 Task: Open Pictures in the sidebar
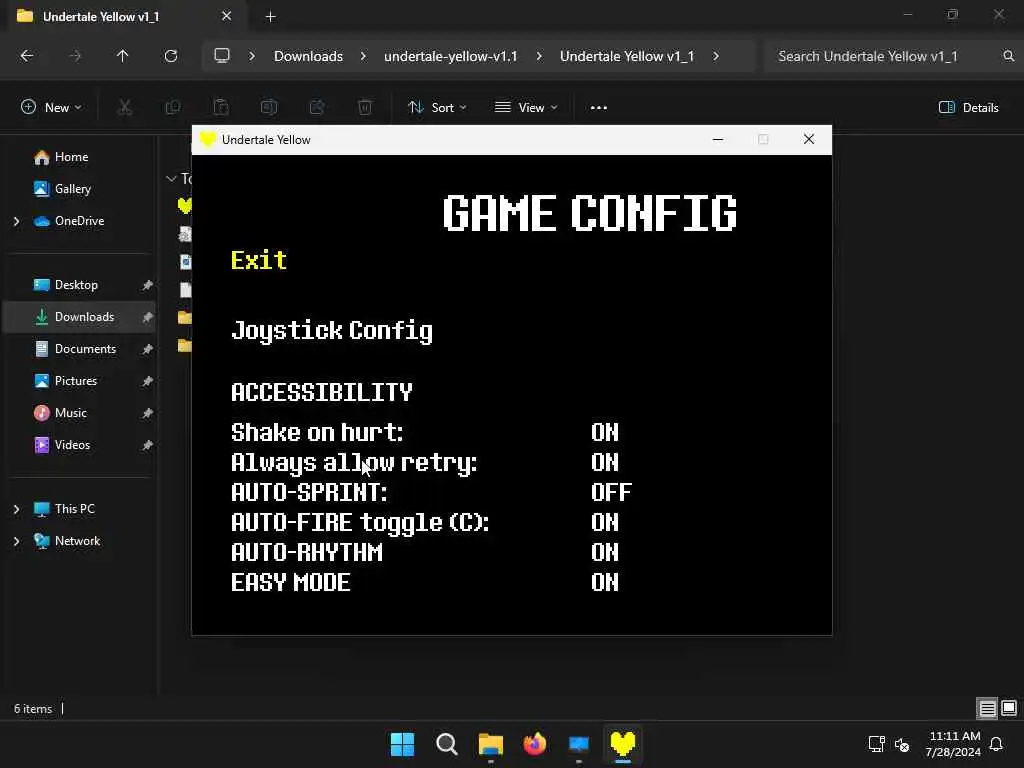pyautogui.click(x=76, y=381)
